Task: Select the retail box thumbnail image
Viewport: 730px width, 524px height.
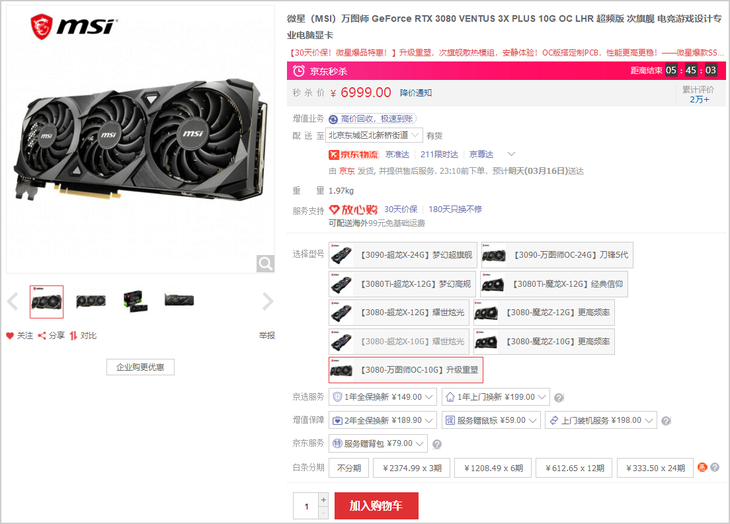Action: tap(135, 302)
